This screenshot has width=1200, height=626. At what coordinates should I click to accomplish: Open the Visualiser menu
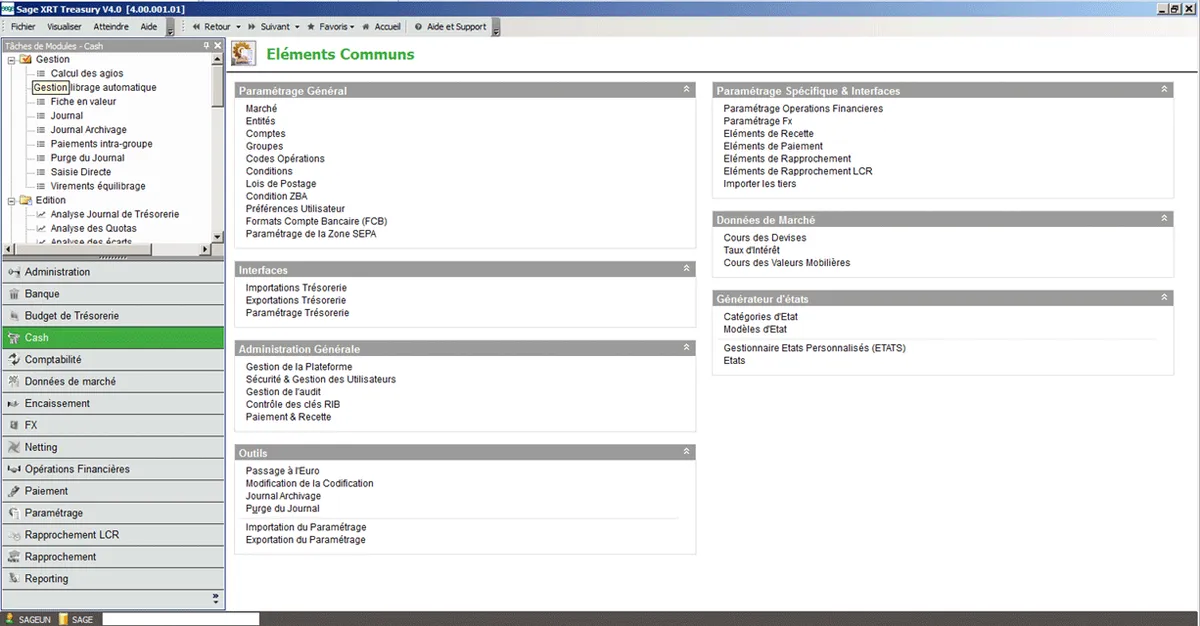(x=64, y=27)
